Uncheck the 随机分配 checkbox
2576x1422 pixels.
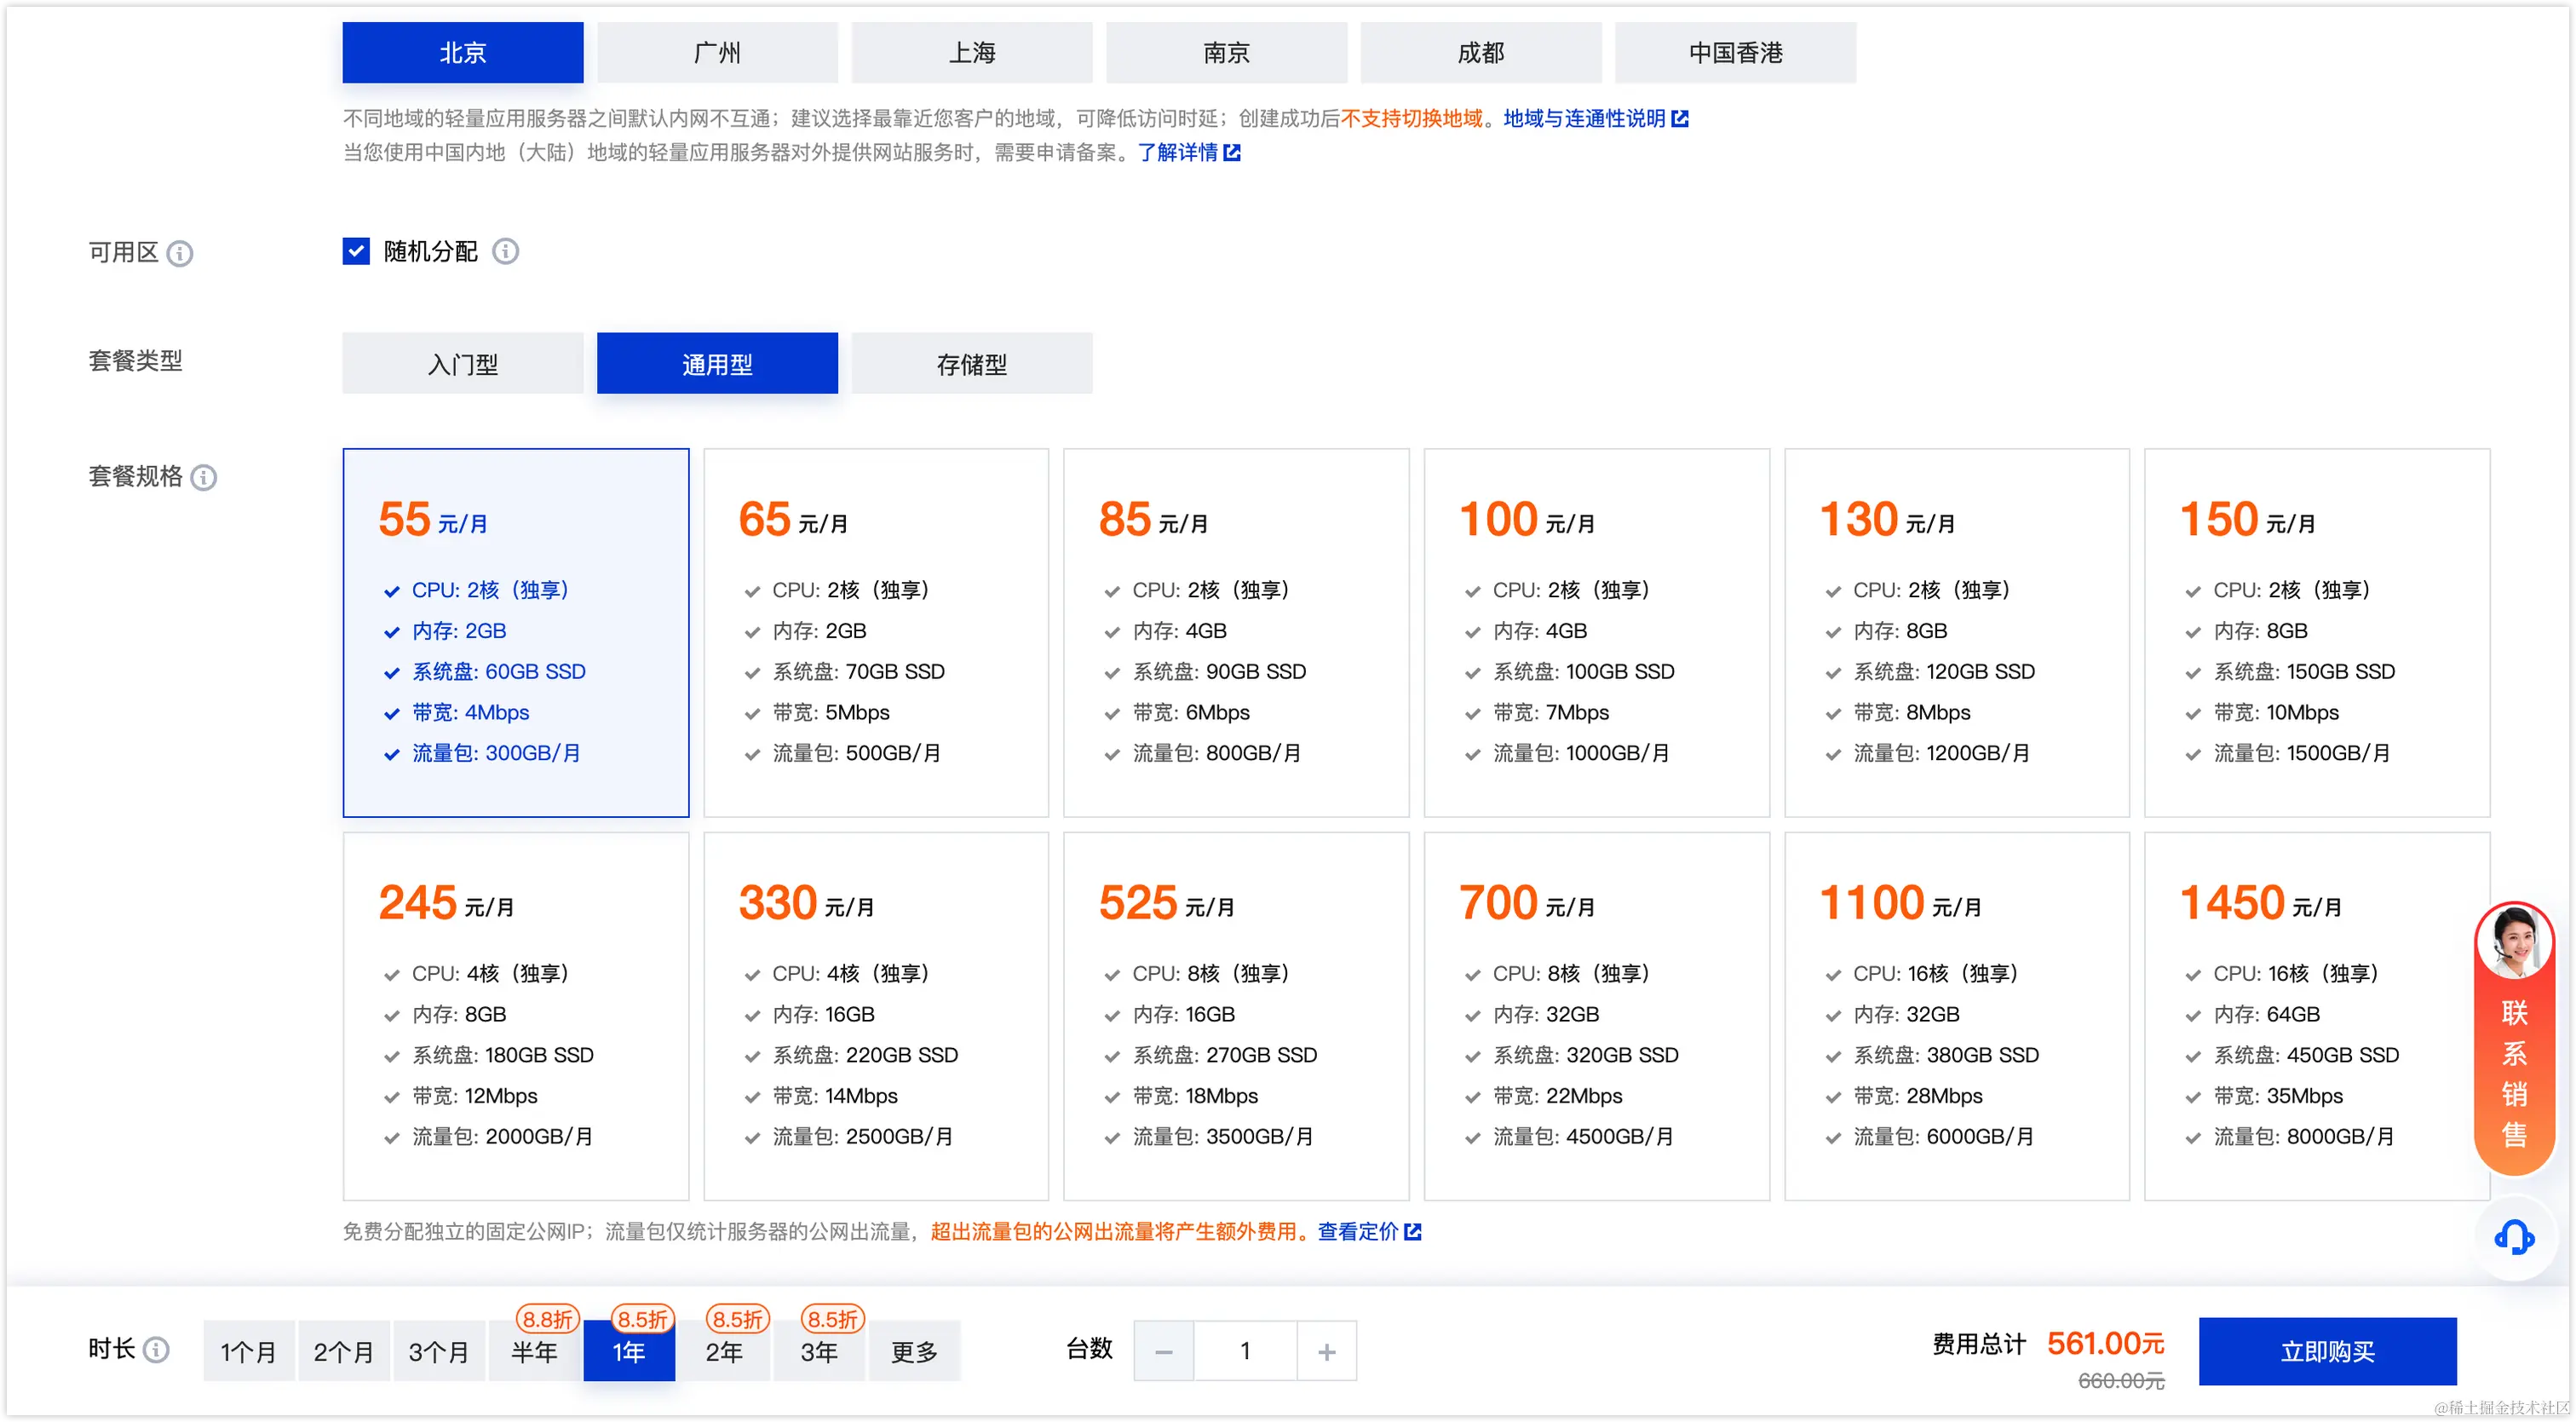356,251
